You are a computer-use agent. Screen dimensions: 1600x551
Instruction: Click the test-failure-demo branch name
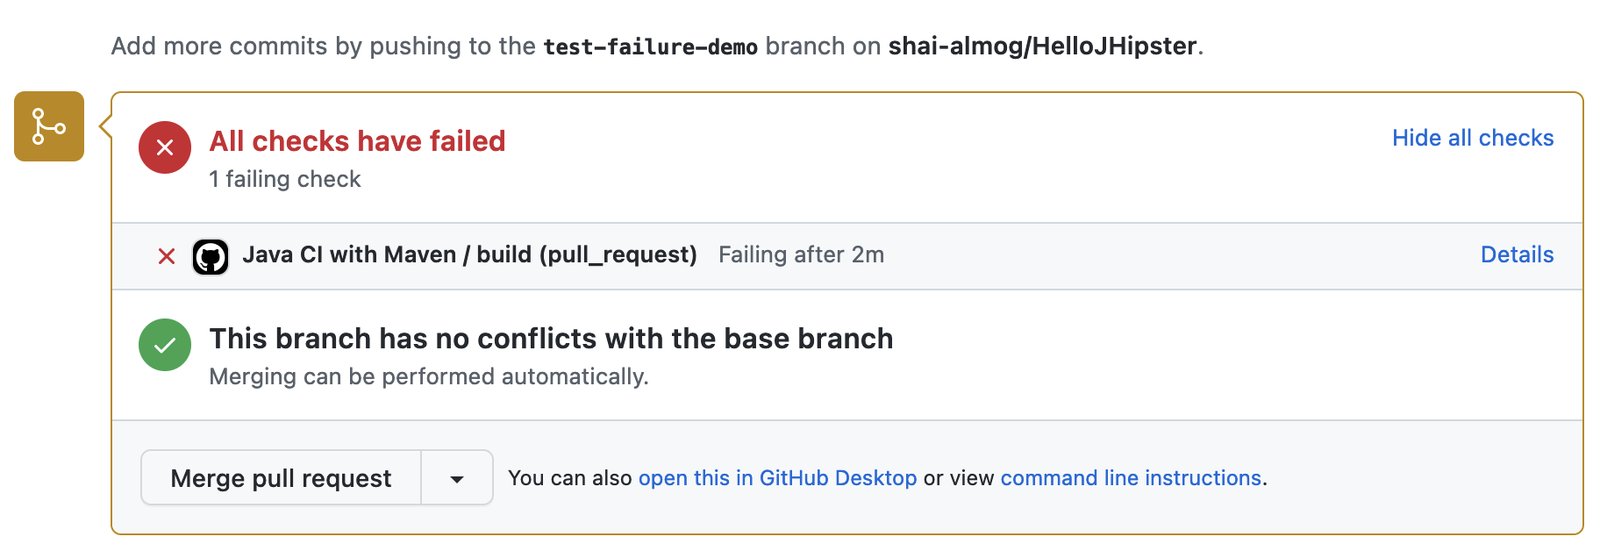650,46
